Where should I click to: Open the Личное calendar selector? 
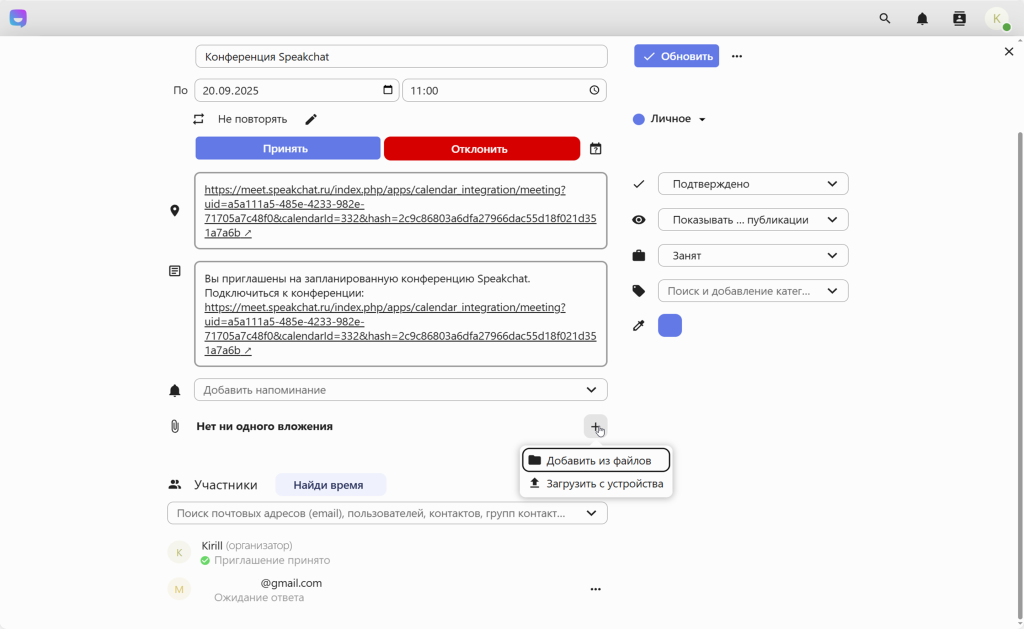[670, 119]
